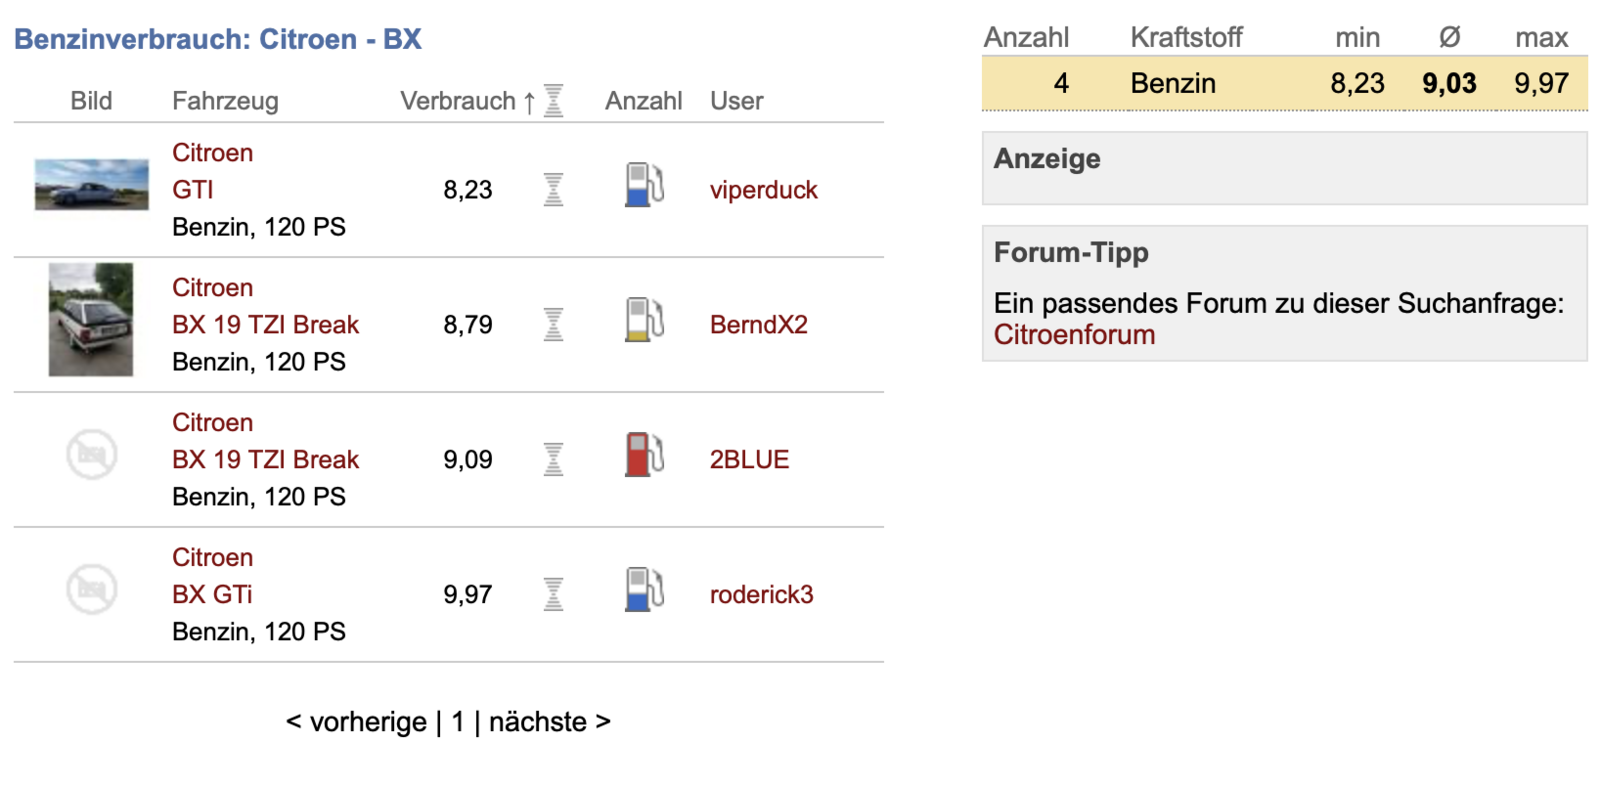The width and height of the screenshot is (1600, 786).
Task: Go to the vorherige page
Action: point(356,722)
